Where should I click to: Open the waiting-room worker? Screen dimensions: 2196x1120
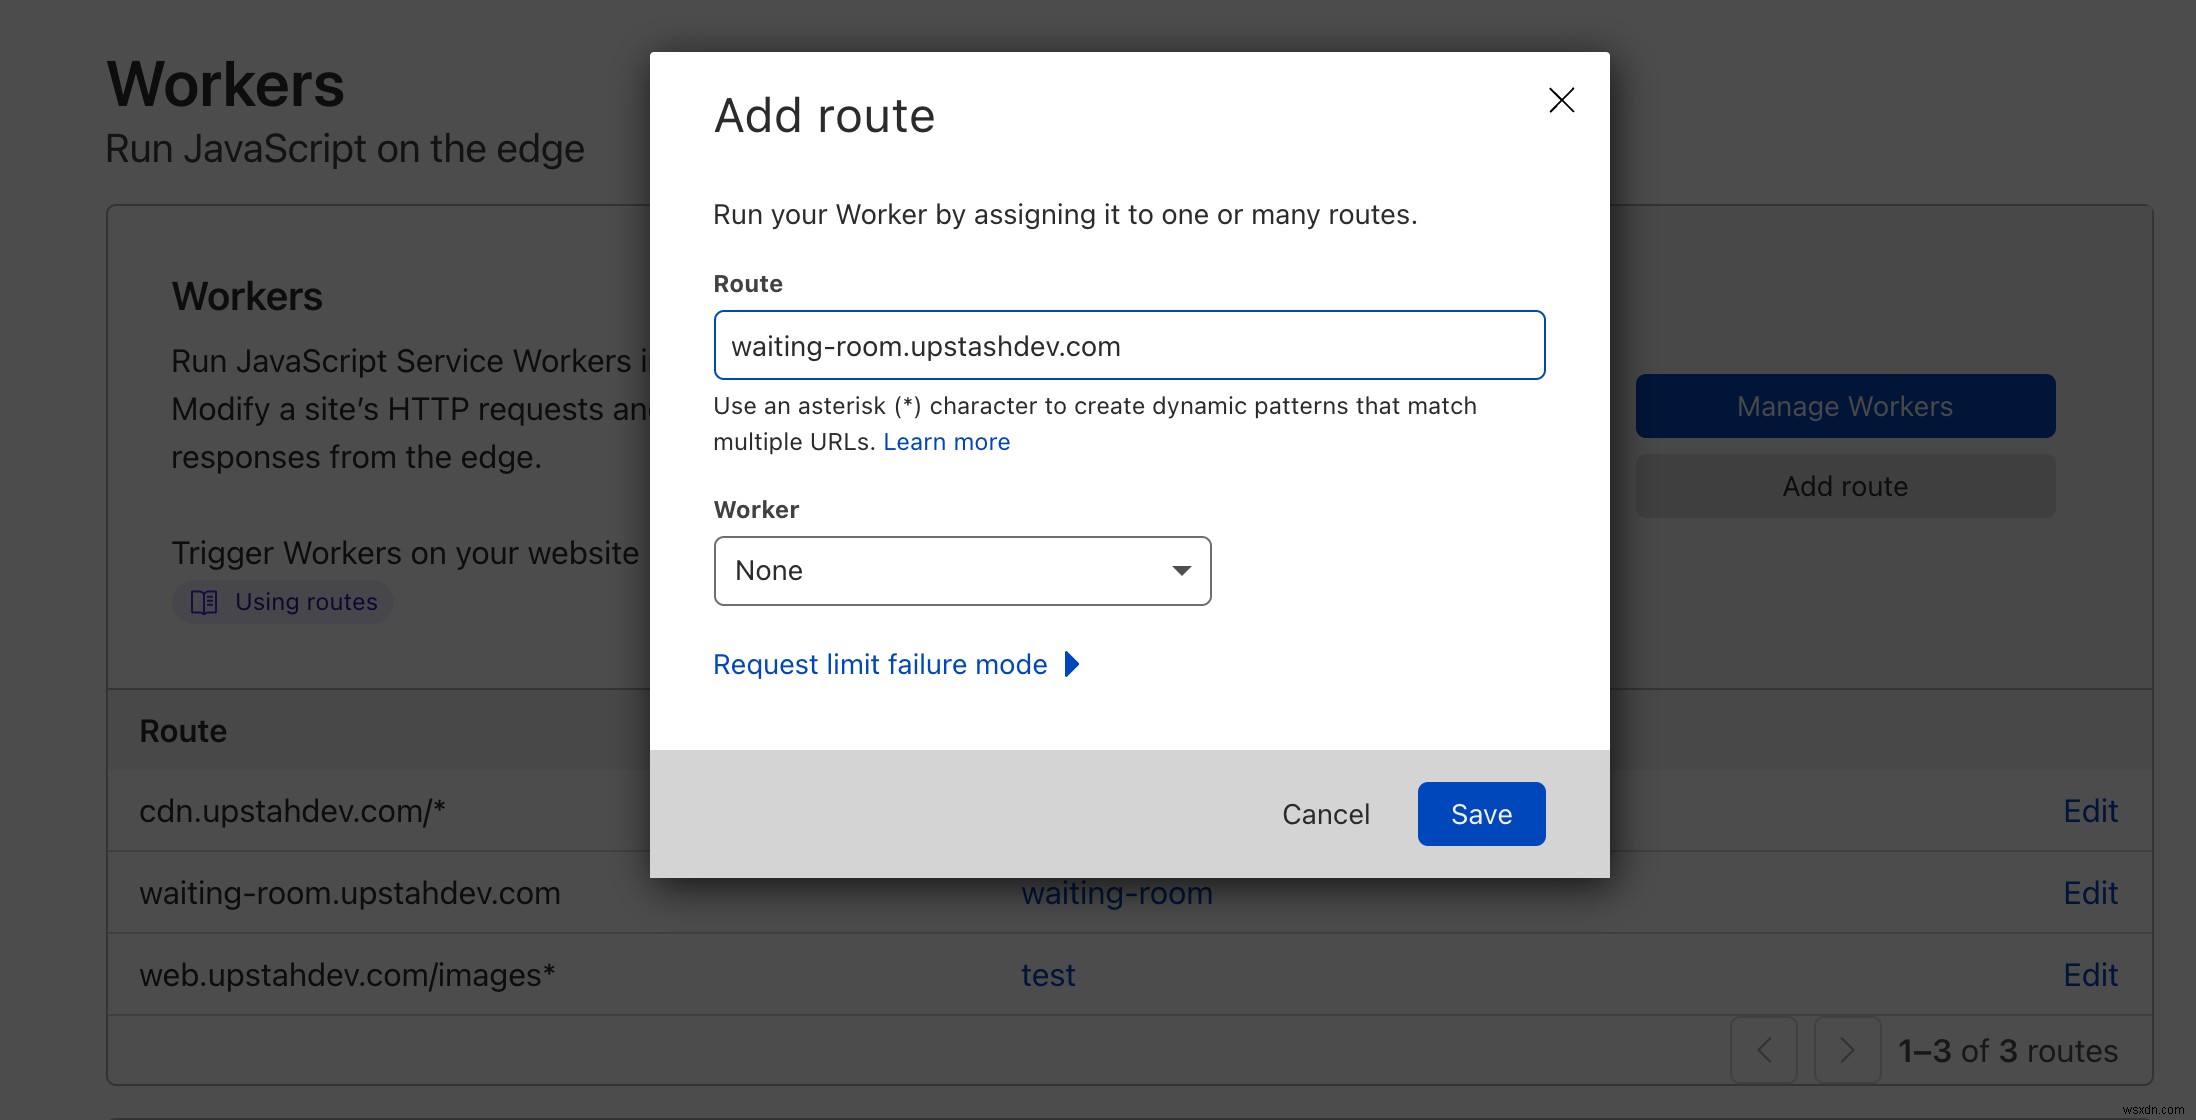tap(1116, 892)
